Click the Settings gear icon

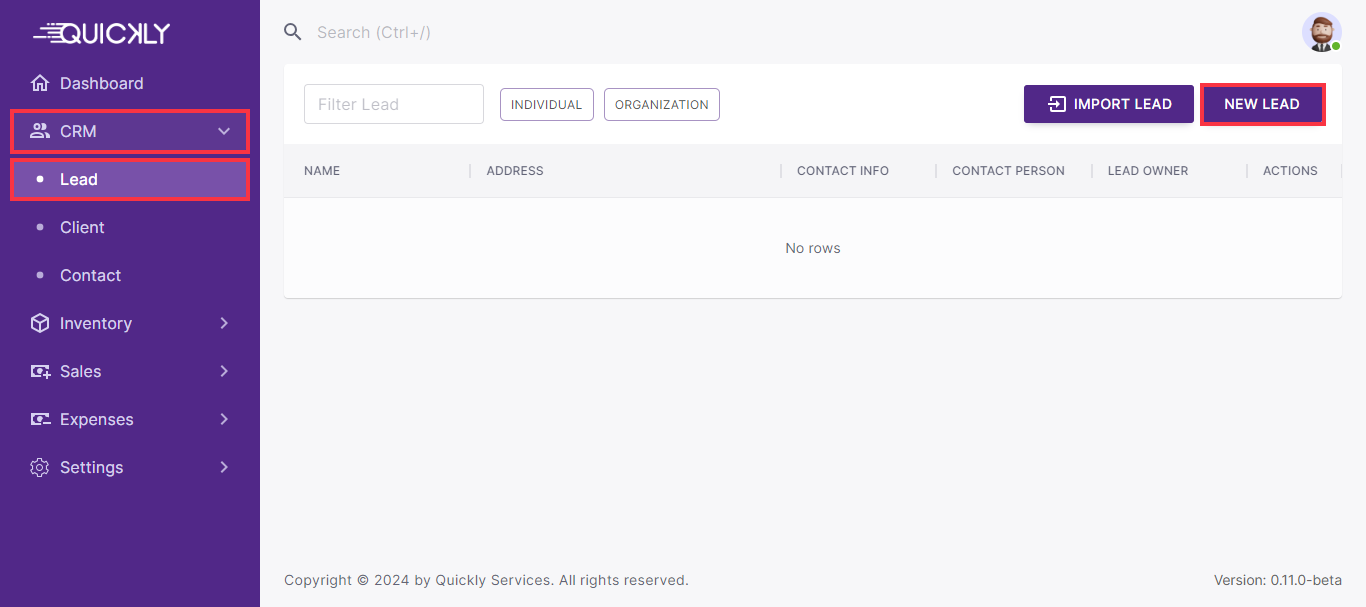(40, 467)
